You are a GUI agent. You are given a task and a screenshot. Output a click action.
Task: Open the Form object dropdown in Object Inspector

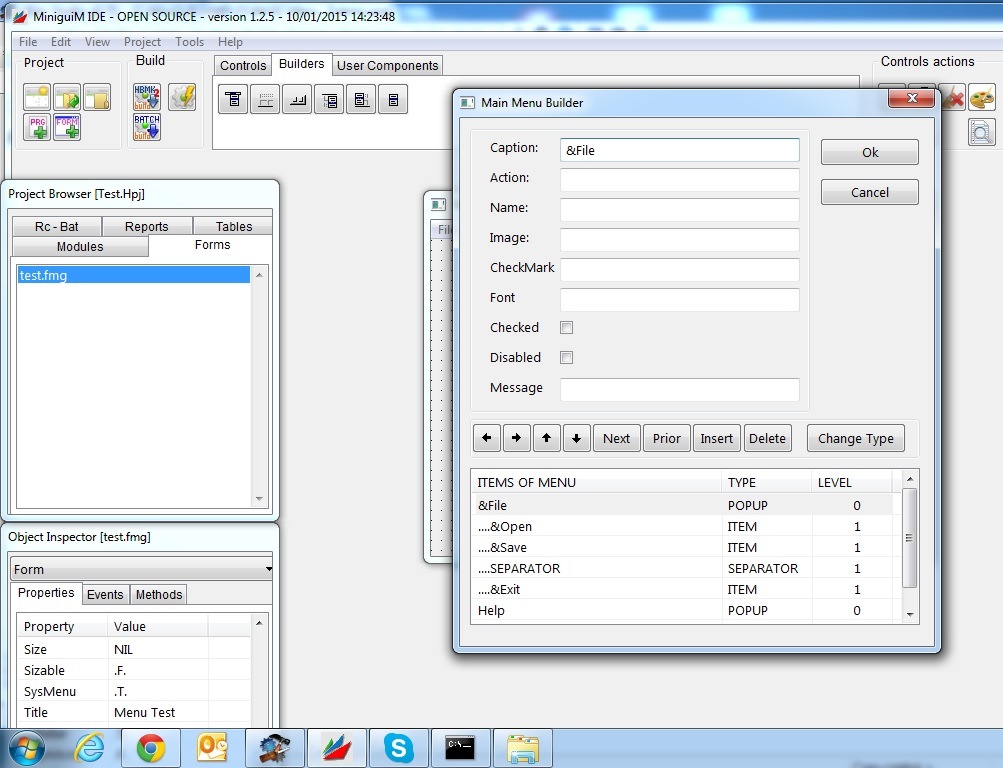tap(141, 569)
